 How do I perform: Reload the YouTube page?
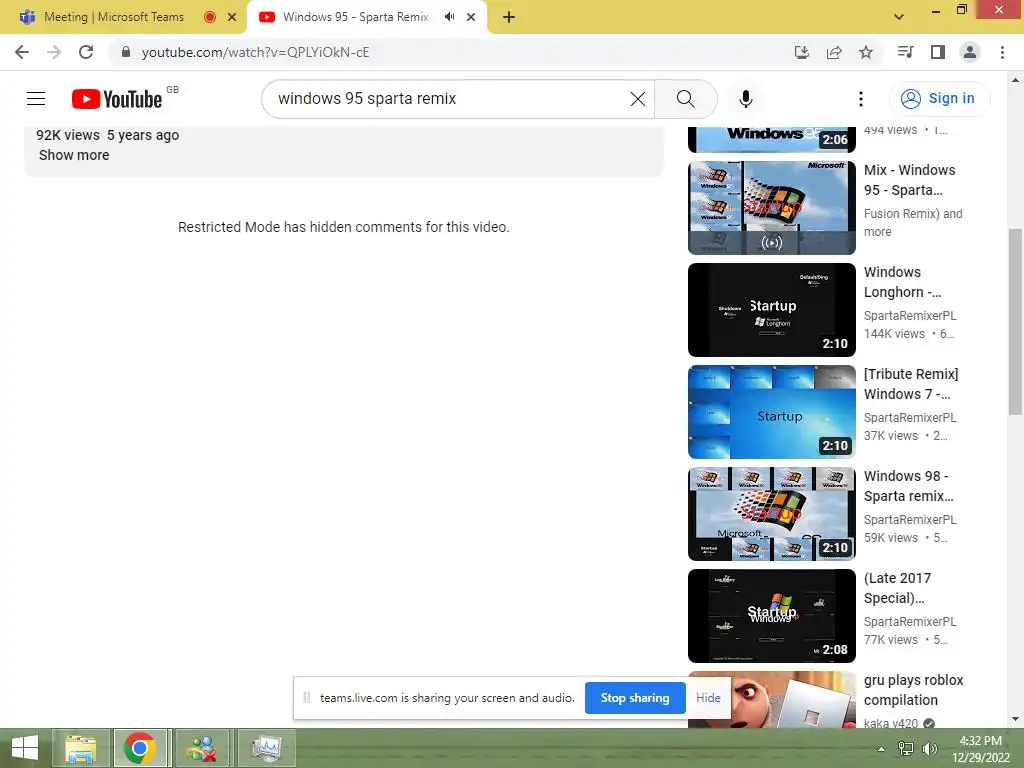86,52
